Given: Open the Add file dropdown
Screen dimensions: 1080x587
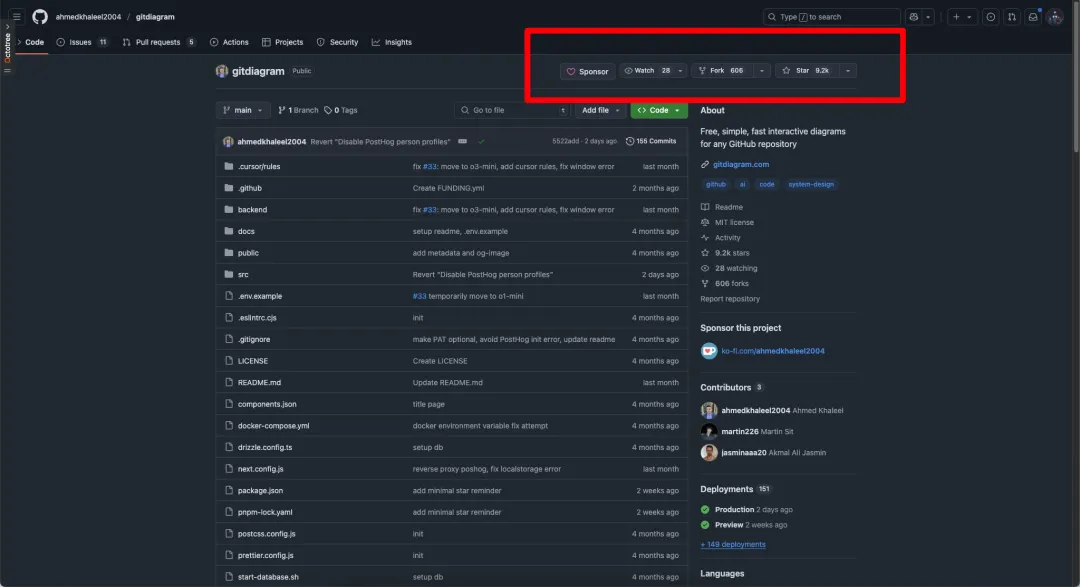Looking at the screenshot, I should [x=600, y=110].
